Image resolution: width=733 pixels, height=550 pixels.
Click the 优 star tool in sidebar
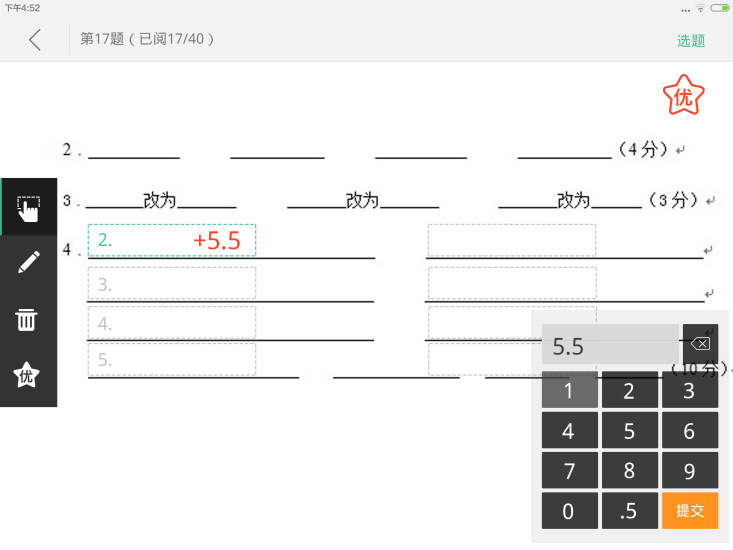[26, 375]
